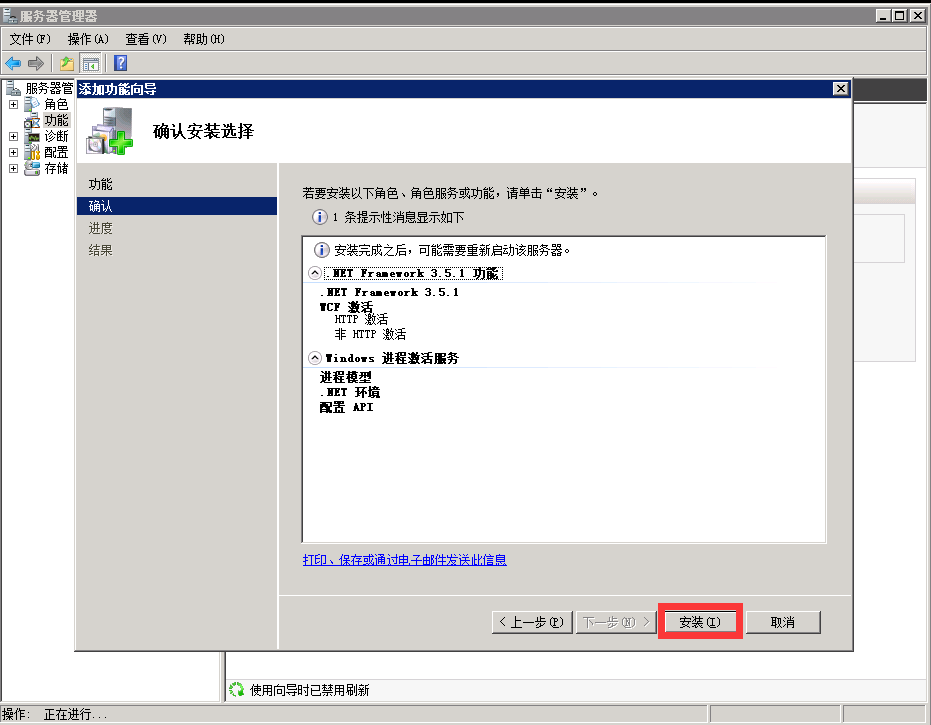Click the 安装完成之后 restart notice info icon

[322, 250]
